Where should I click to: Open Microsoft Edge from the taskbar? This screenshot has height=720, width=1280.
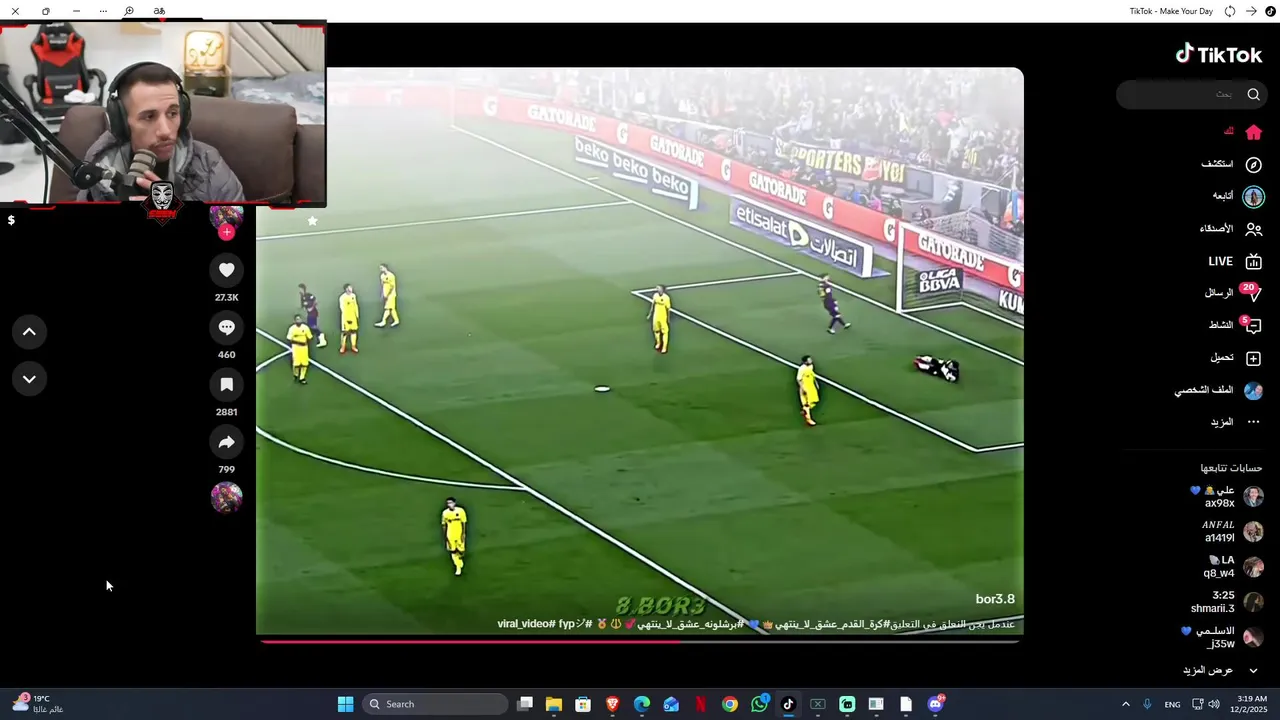coord(642,704)
